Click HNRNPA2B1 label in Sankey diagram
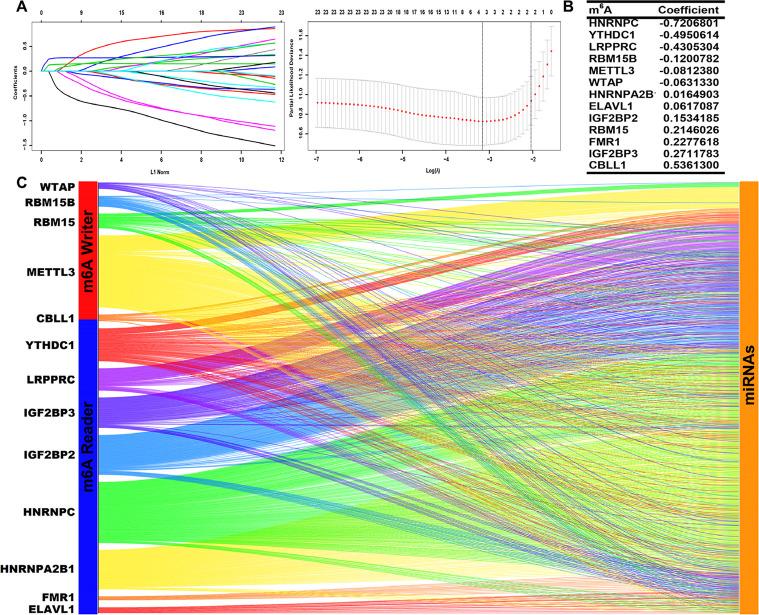This screenshot has height=615, width=759. 38,569
